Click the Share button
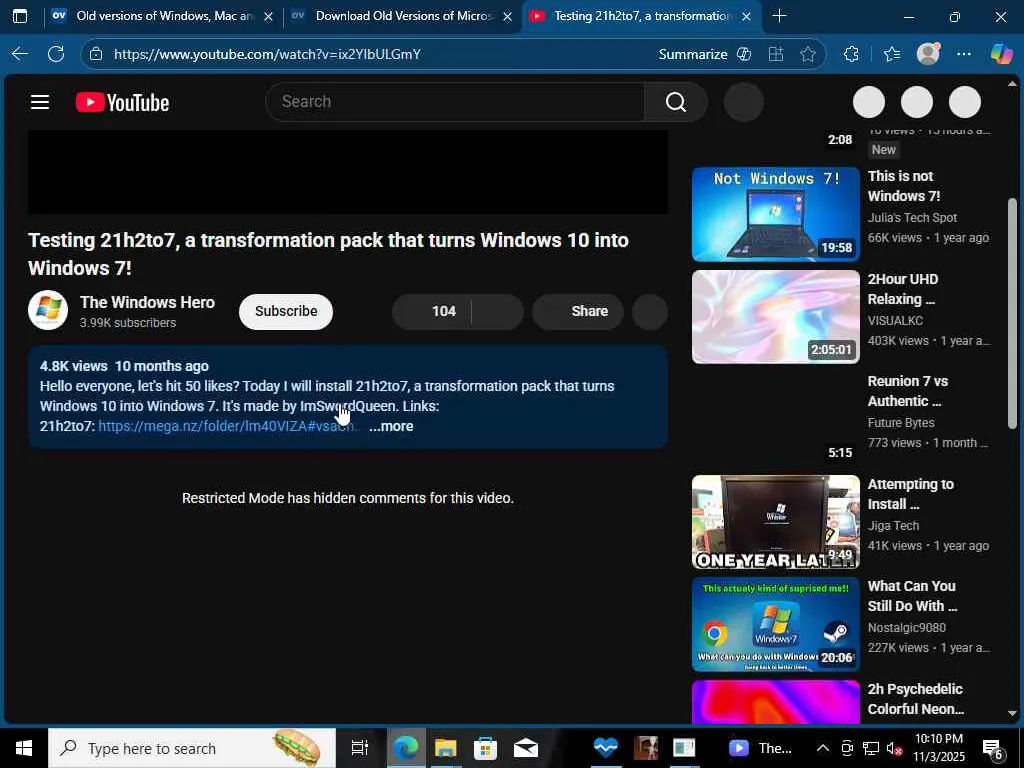 click(578, 312)
